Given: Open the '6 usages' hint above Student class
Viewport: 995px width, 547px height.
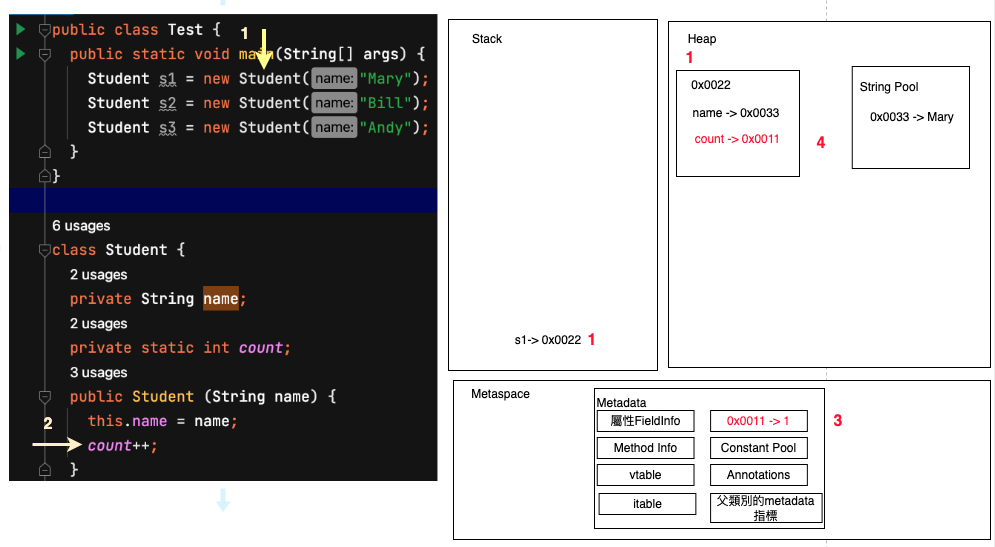Looking at the screenshot, I should tap(81, 226).
